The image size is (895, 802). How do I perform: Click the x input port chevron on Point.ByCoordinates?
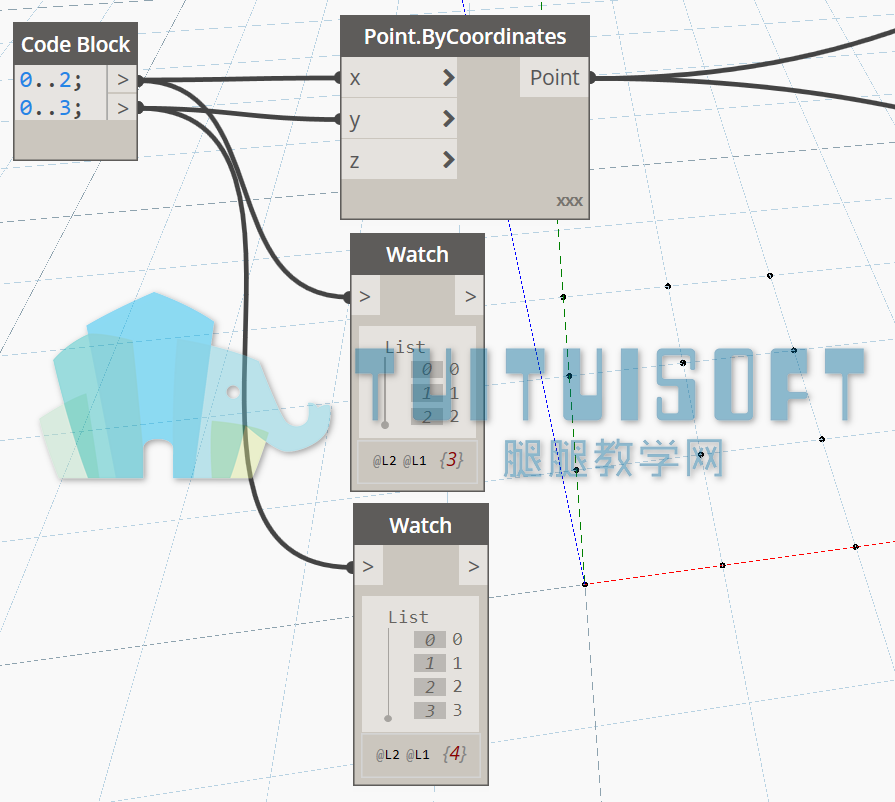point(449,78)
